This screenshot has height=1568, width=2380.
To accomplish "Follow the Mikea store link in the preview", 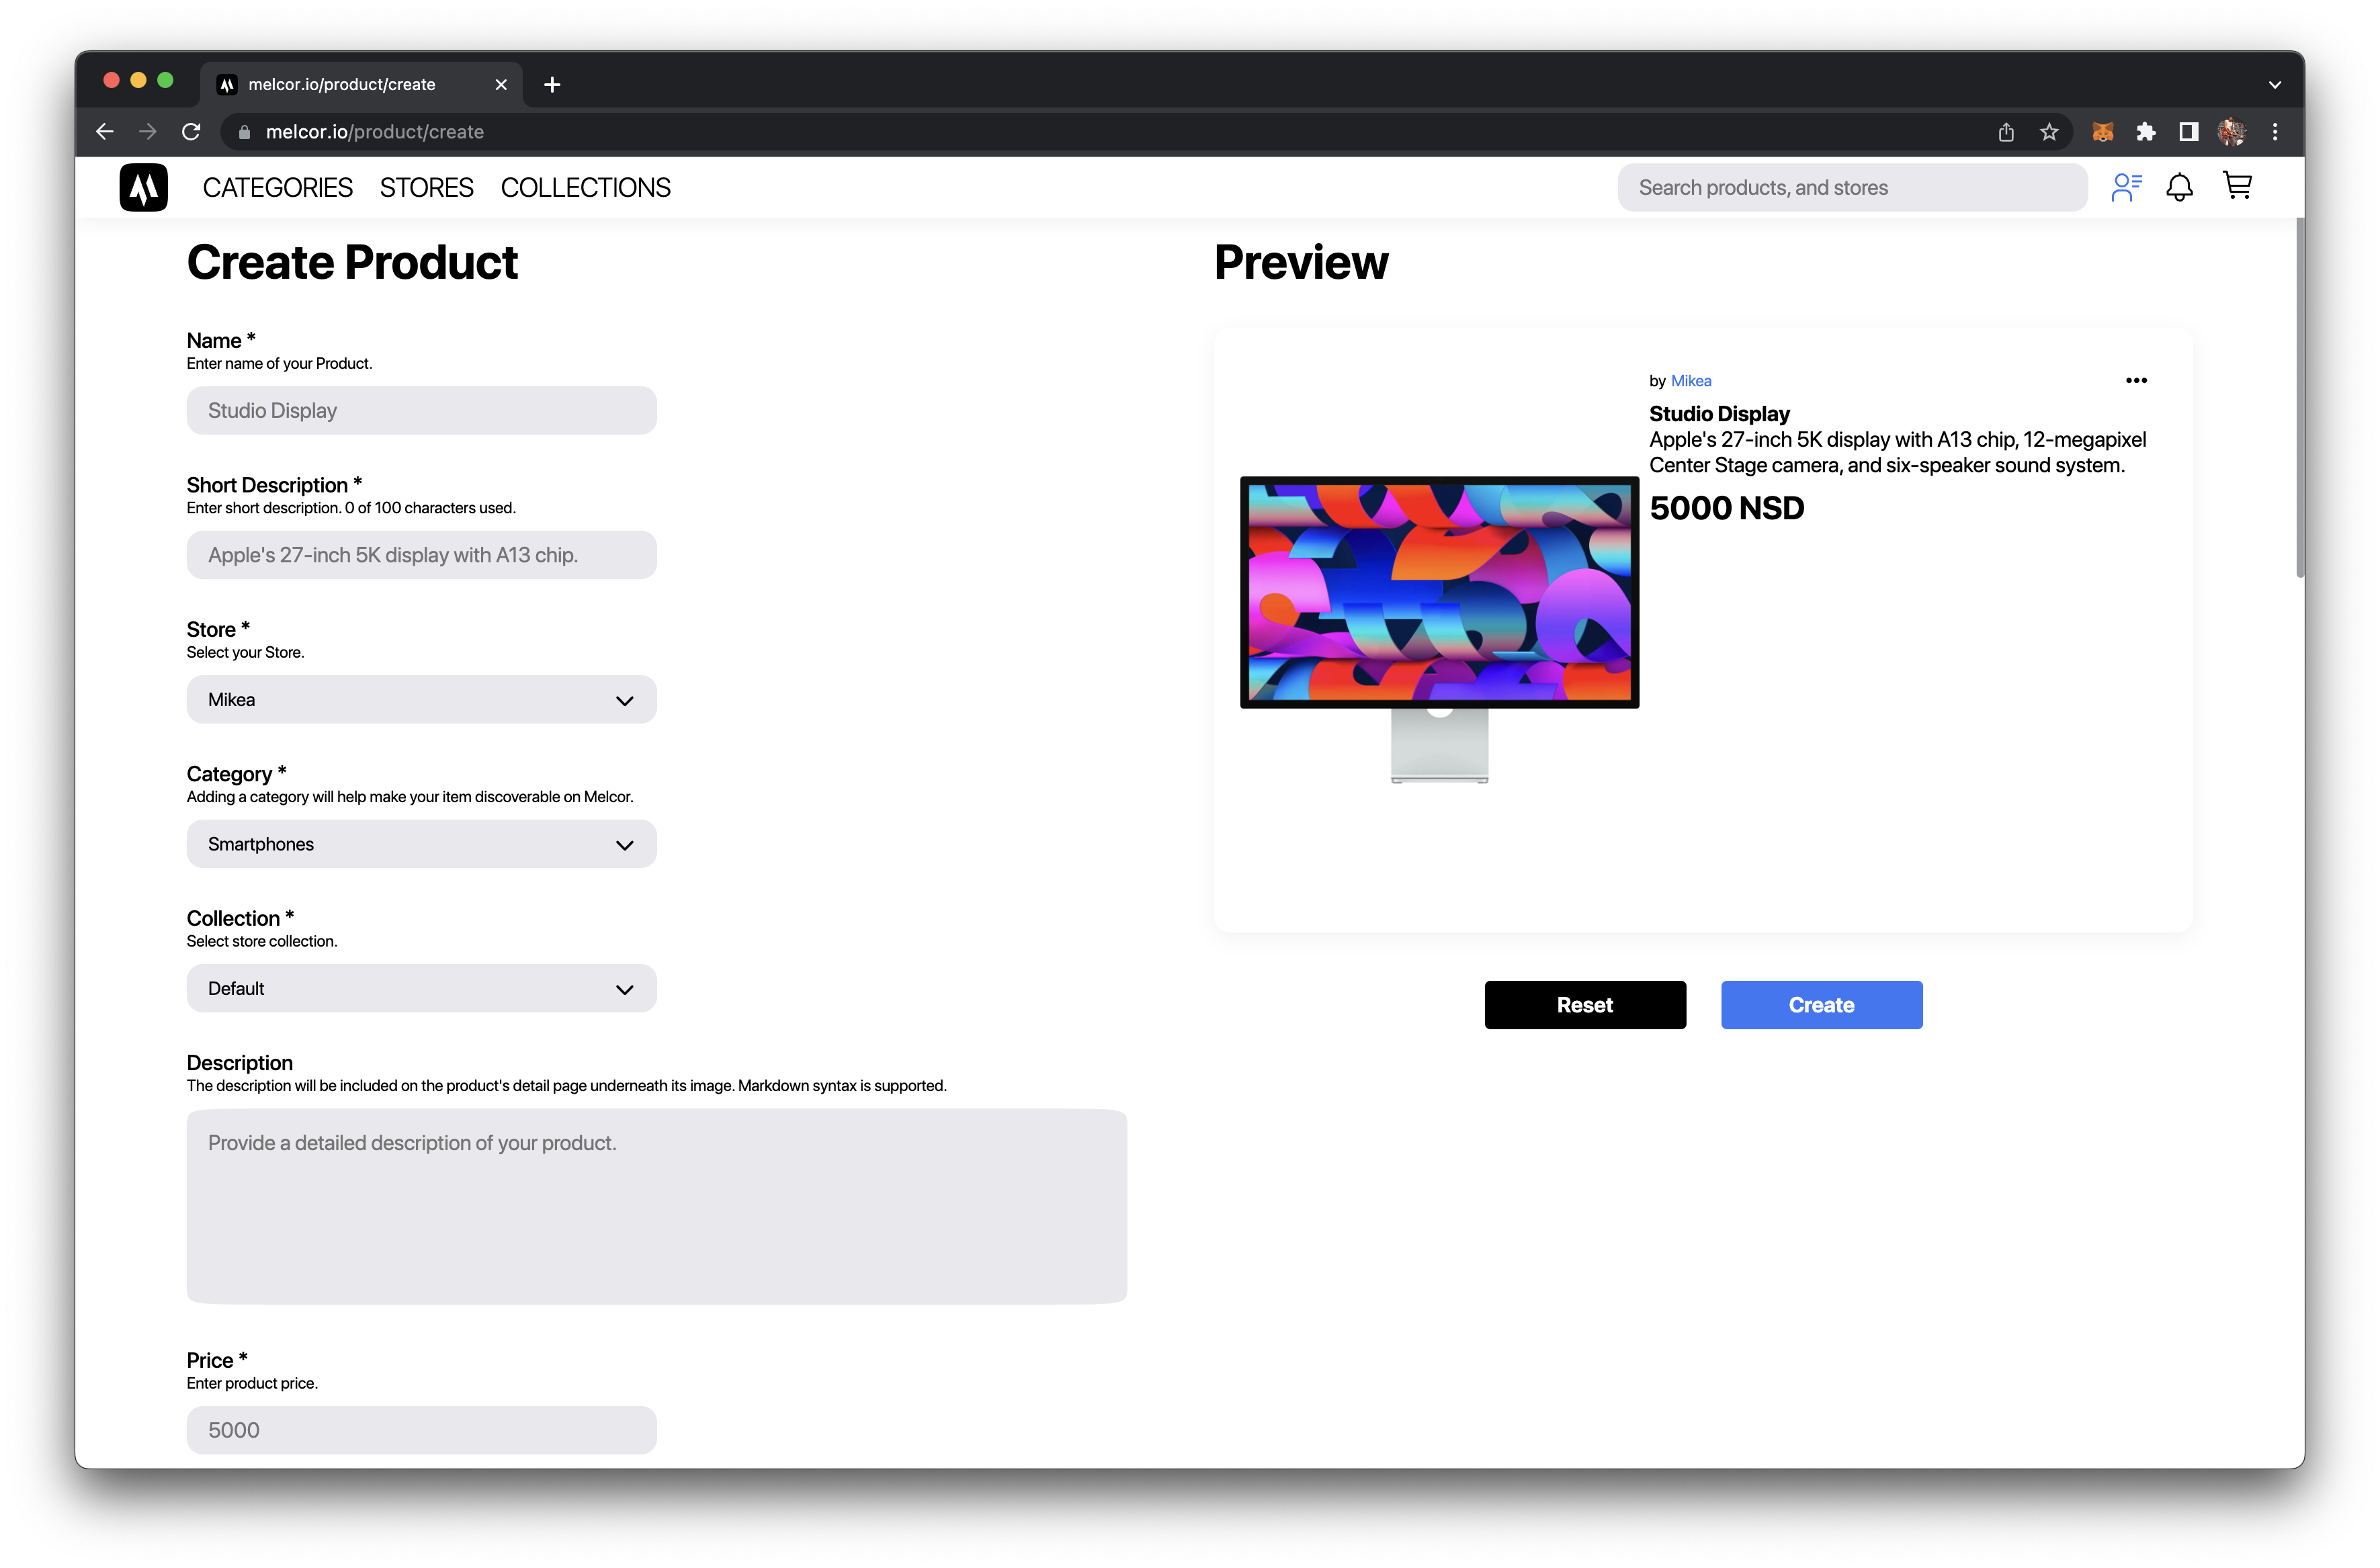I will coord(1691,381).
